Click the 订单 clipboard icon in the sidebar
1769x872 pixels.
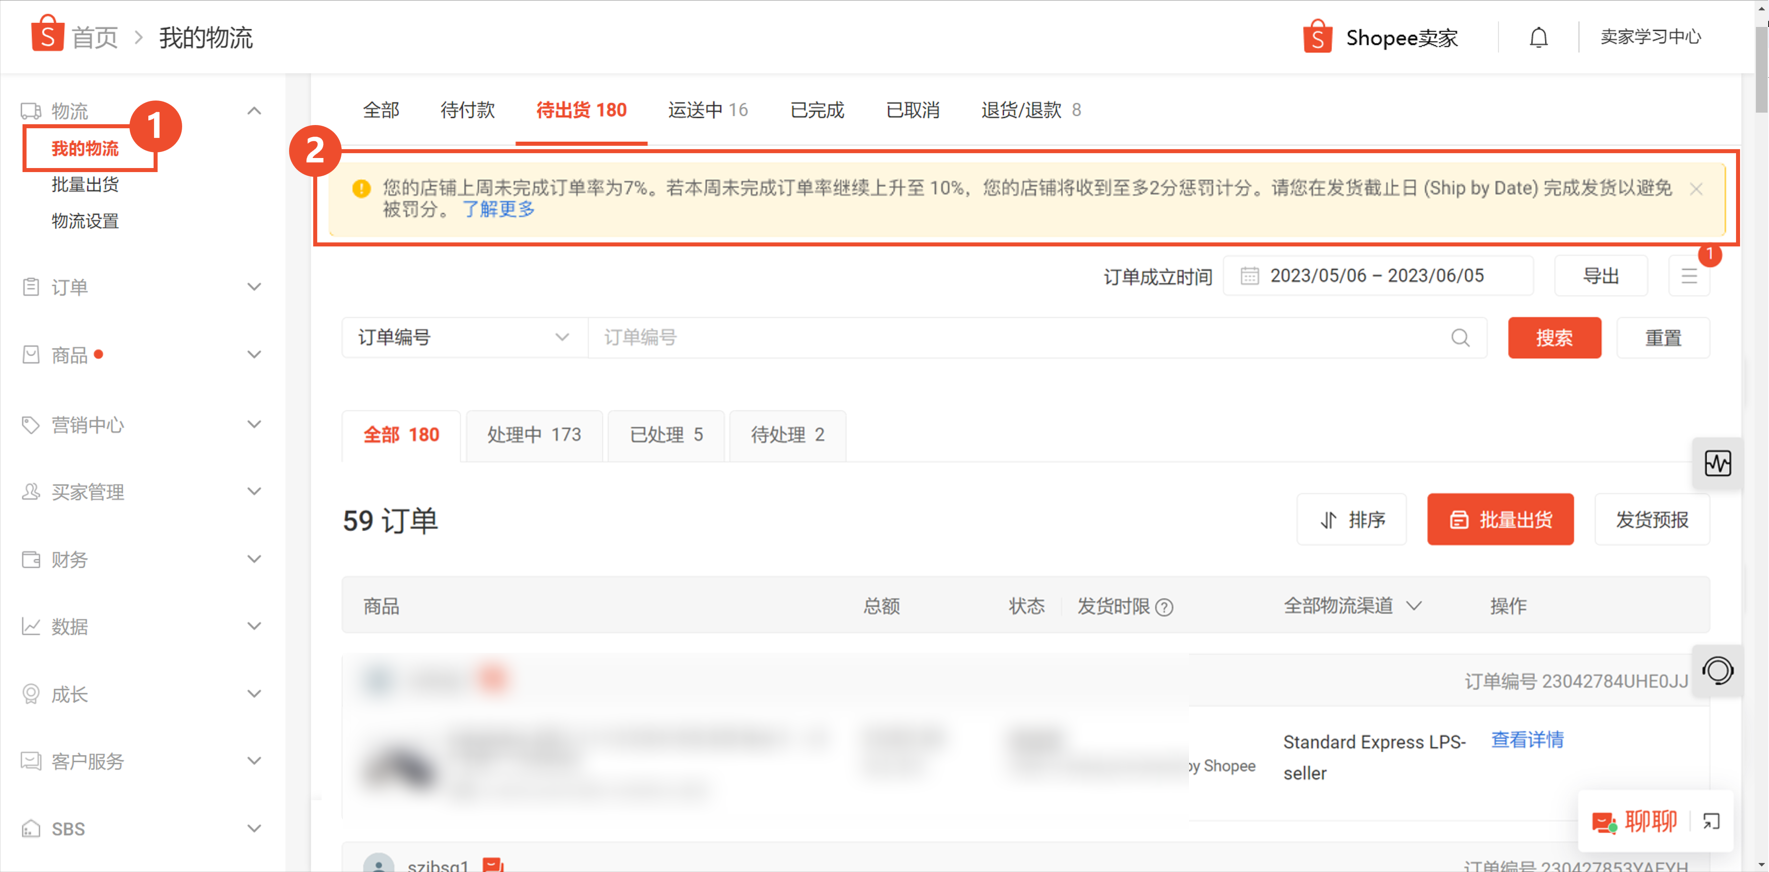pos(31,287)
